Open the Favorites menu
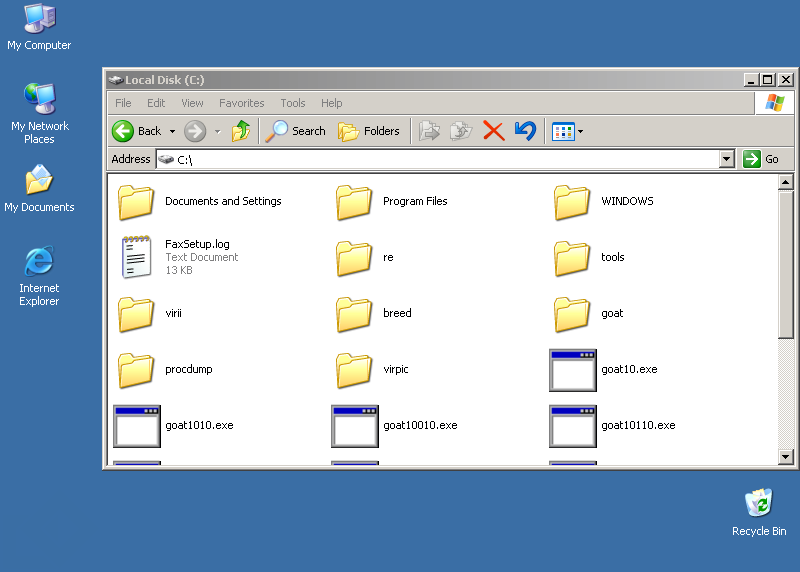Screen dimensions: 800x572 coord(242,103)
